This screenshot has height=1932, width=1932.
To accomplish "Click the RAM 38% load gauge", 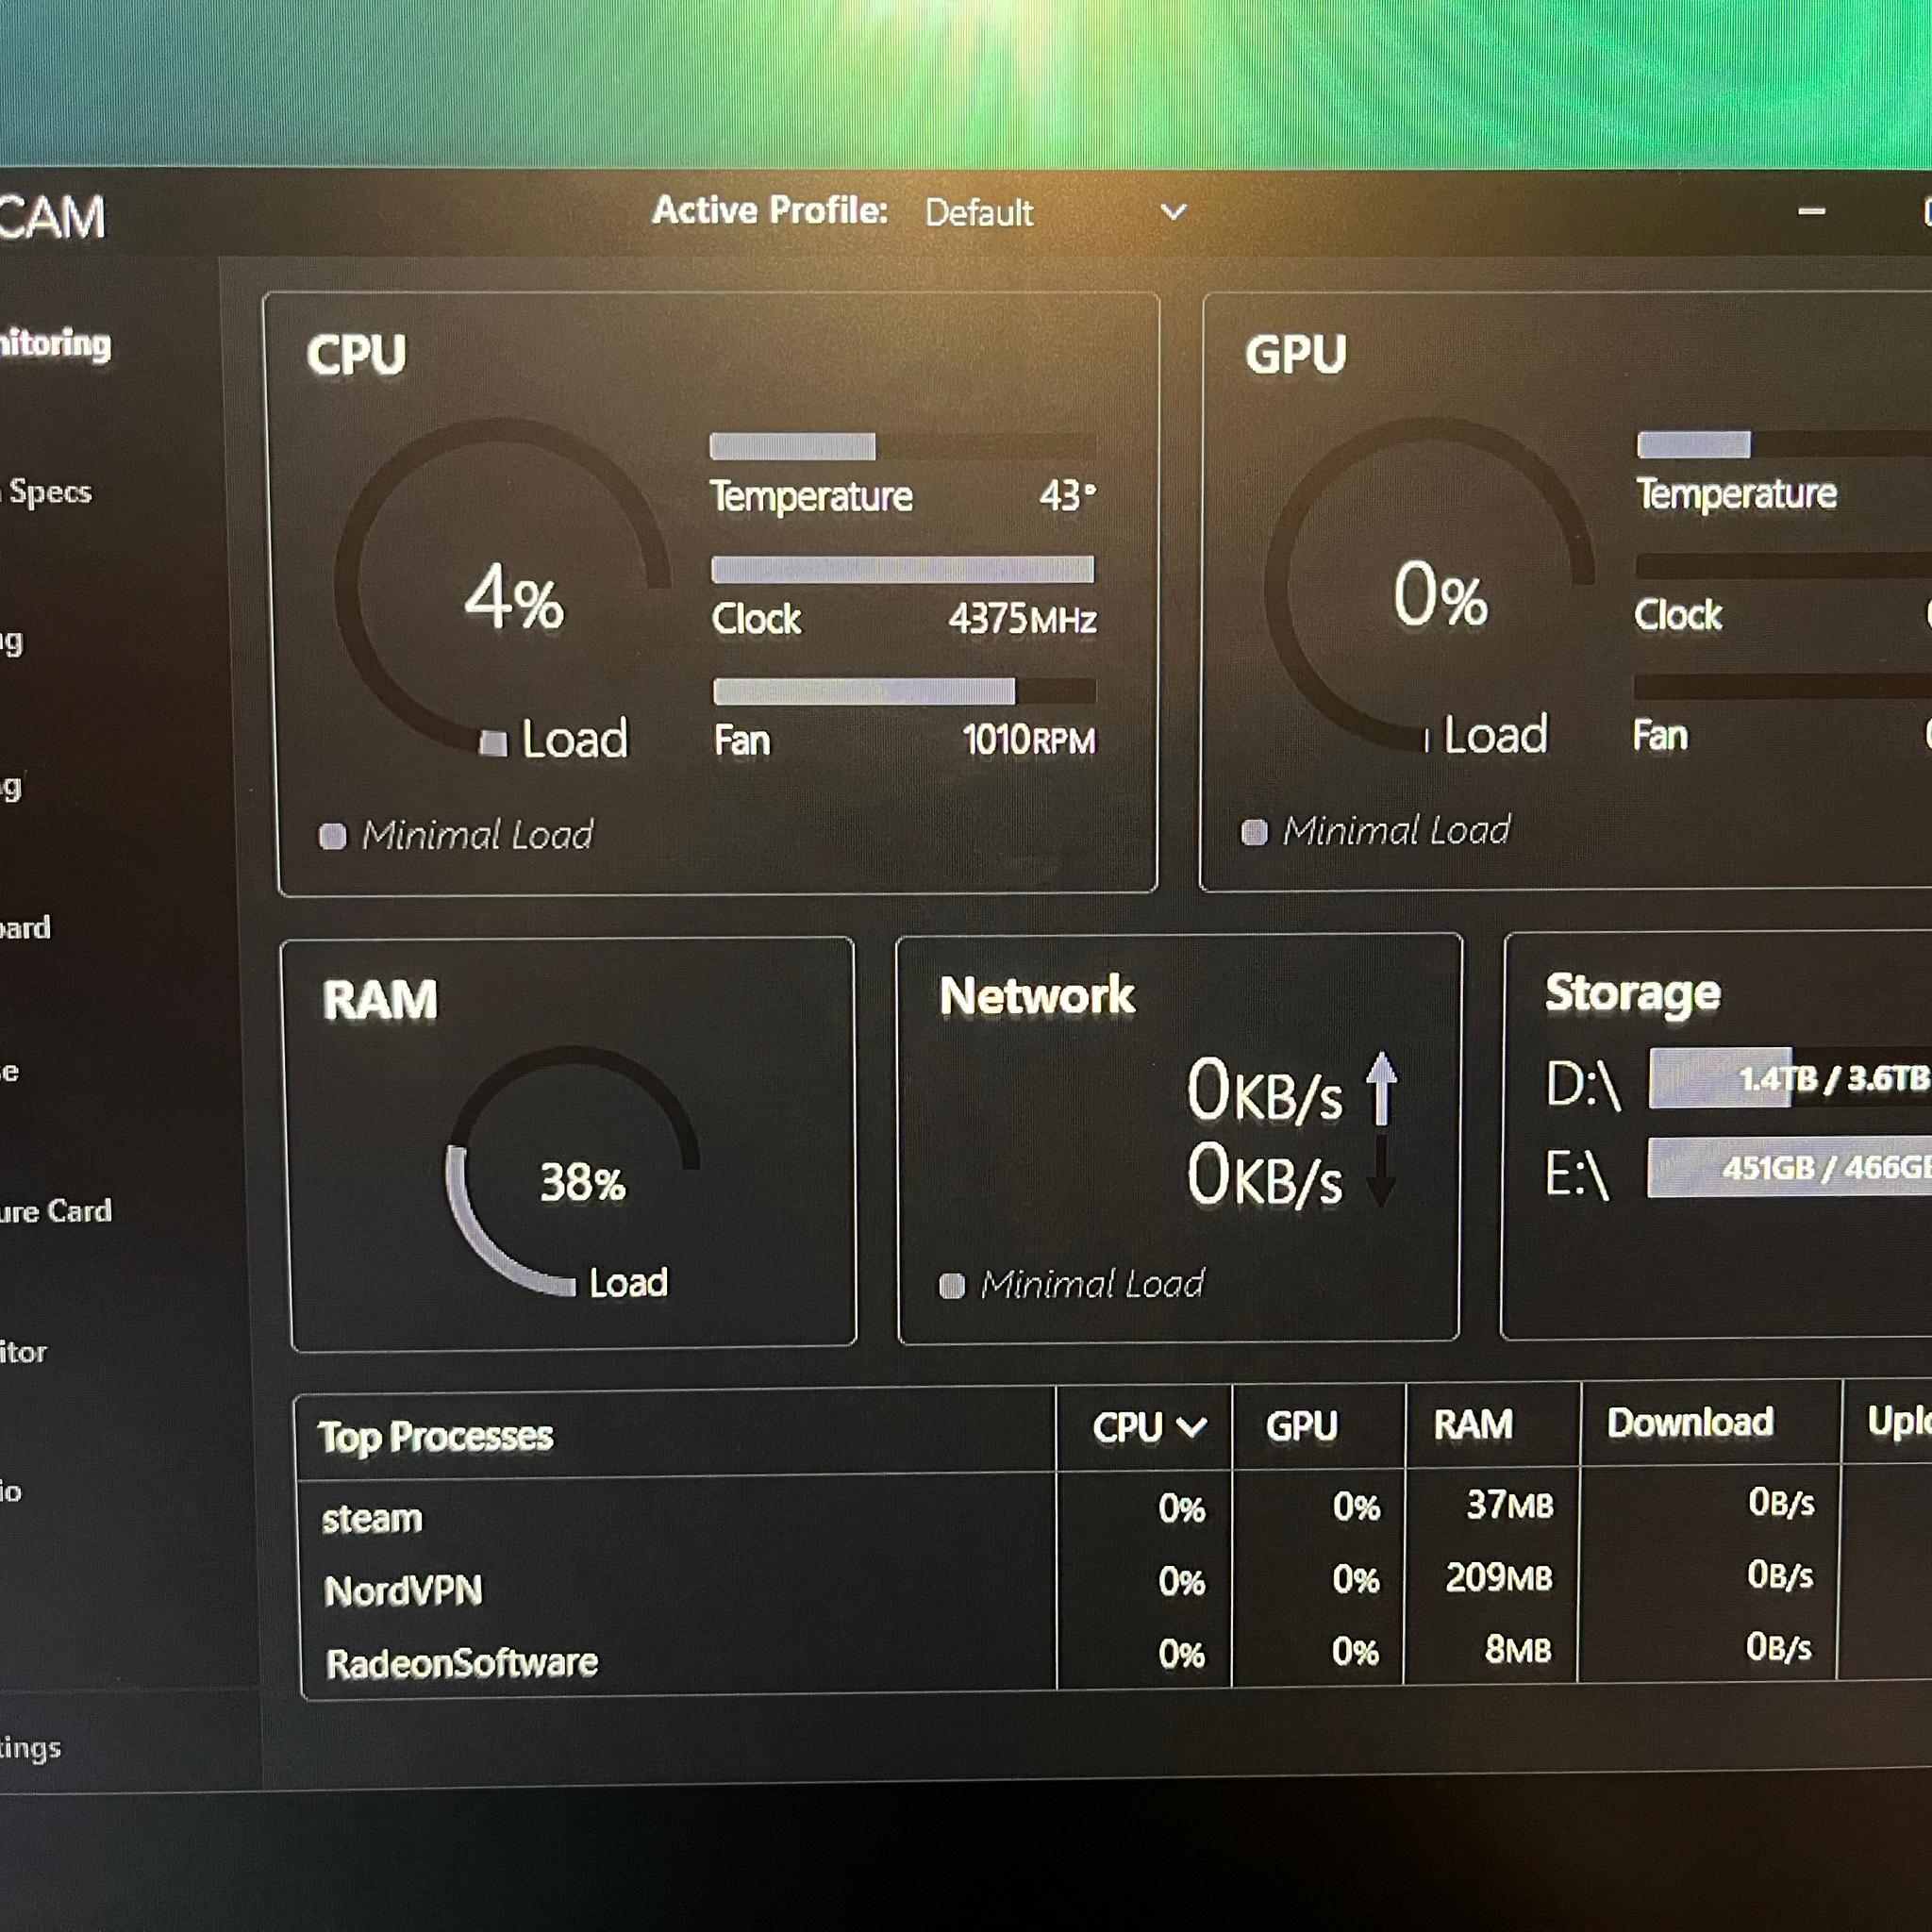I will pos(573,1172).
